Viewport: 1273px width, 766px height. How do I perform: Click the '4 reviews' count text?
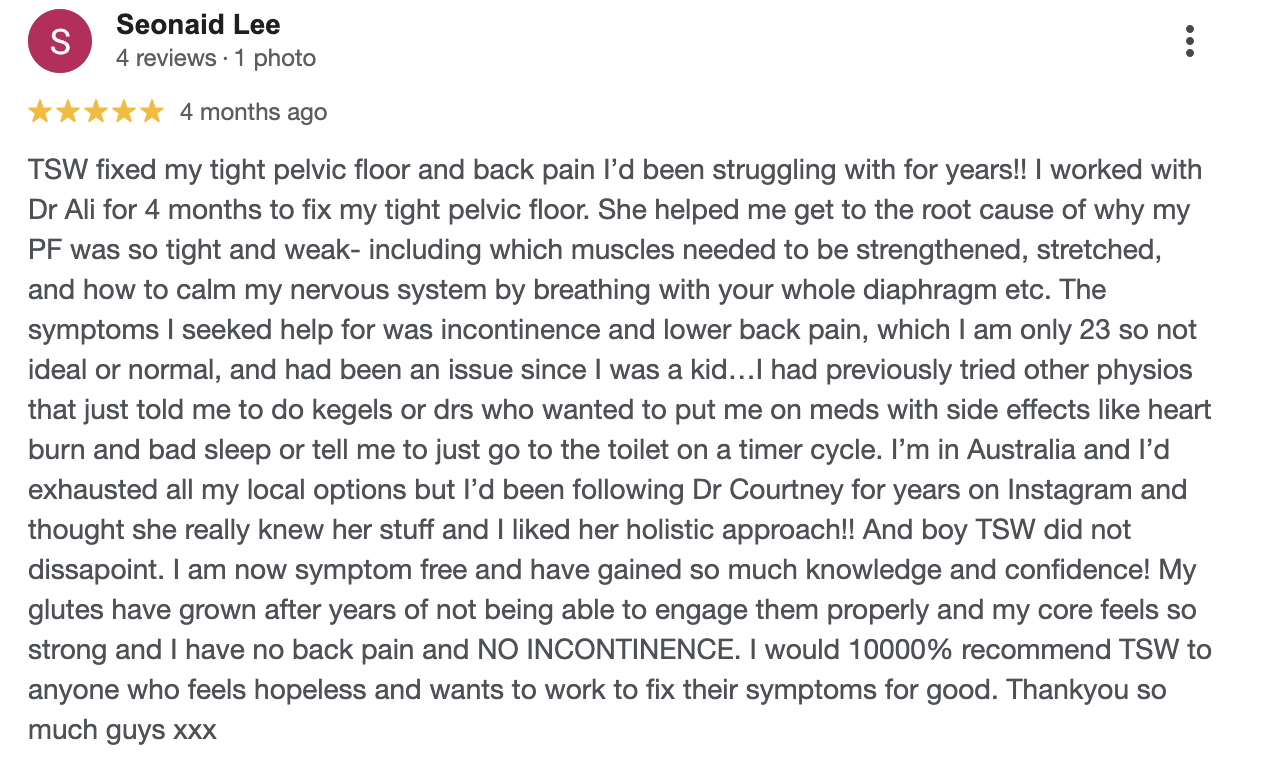pos(166,58)
